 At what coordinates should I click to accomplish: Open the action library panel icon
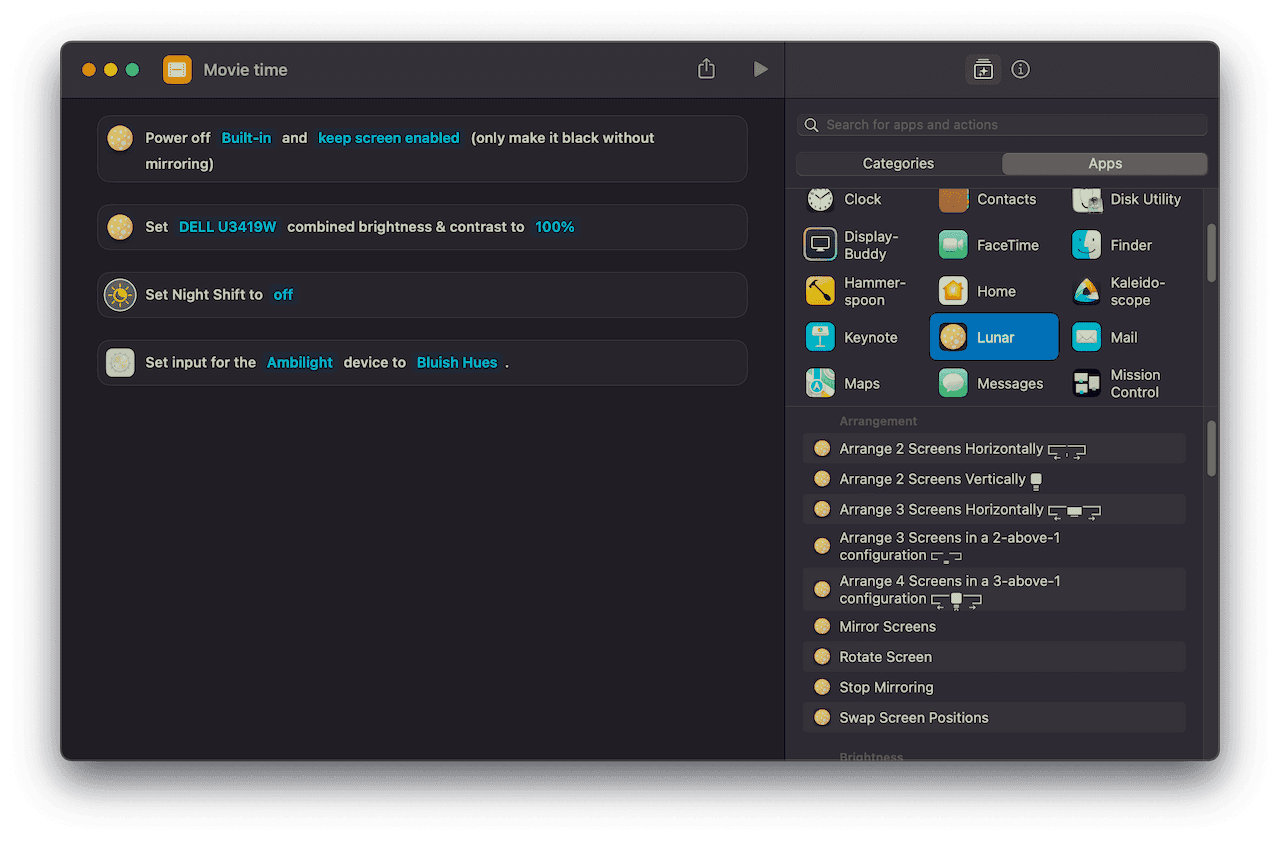pyautogui.click(x=983, y=70)
